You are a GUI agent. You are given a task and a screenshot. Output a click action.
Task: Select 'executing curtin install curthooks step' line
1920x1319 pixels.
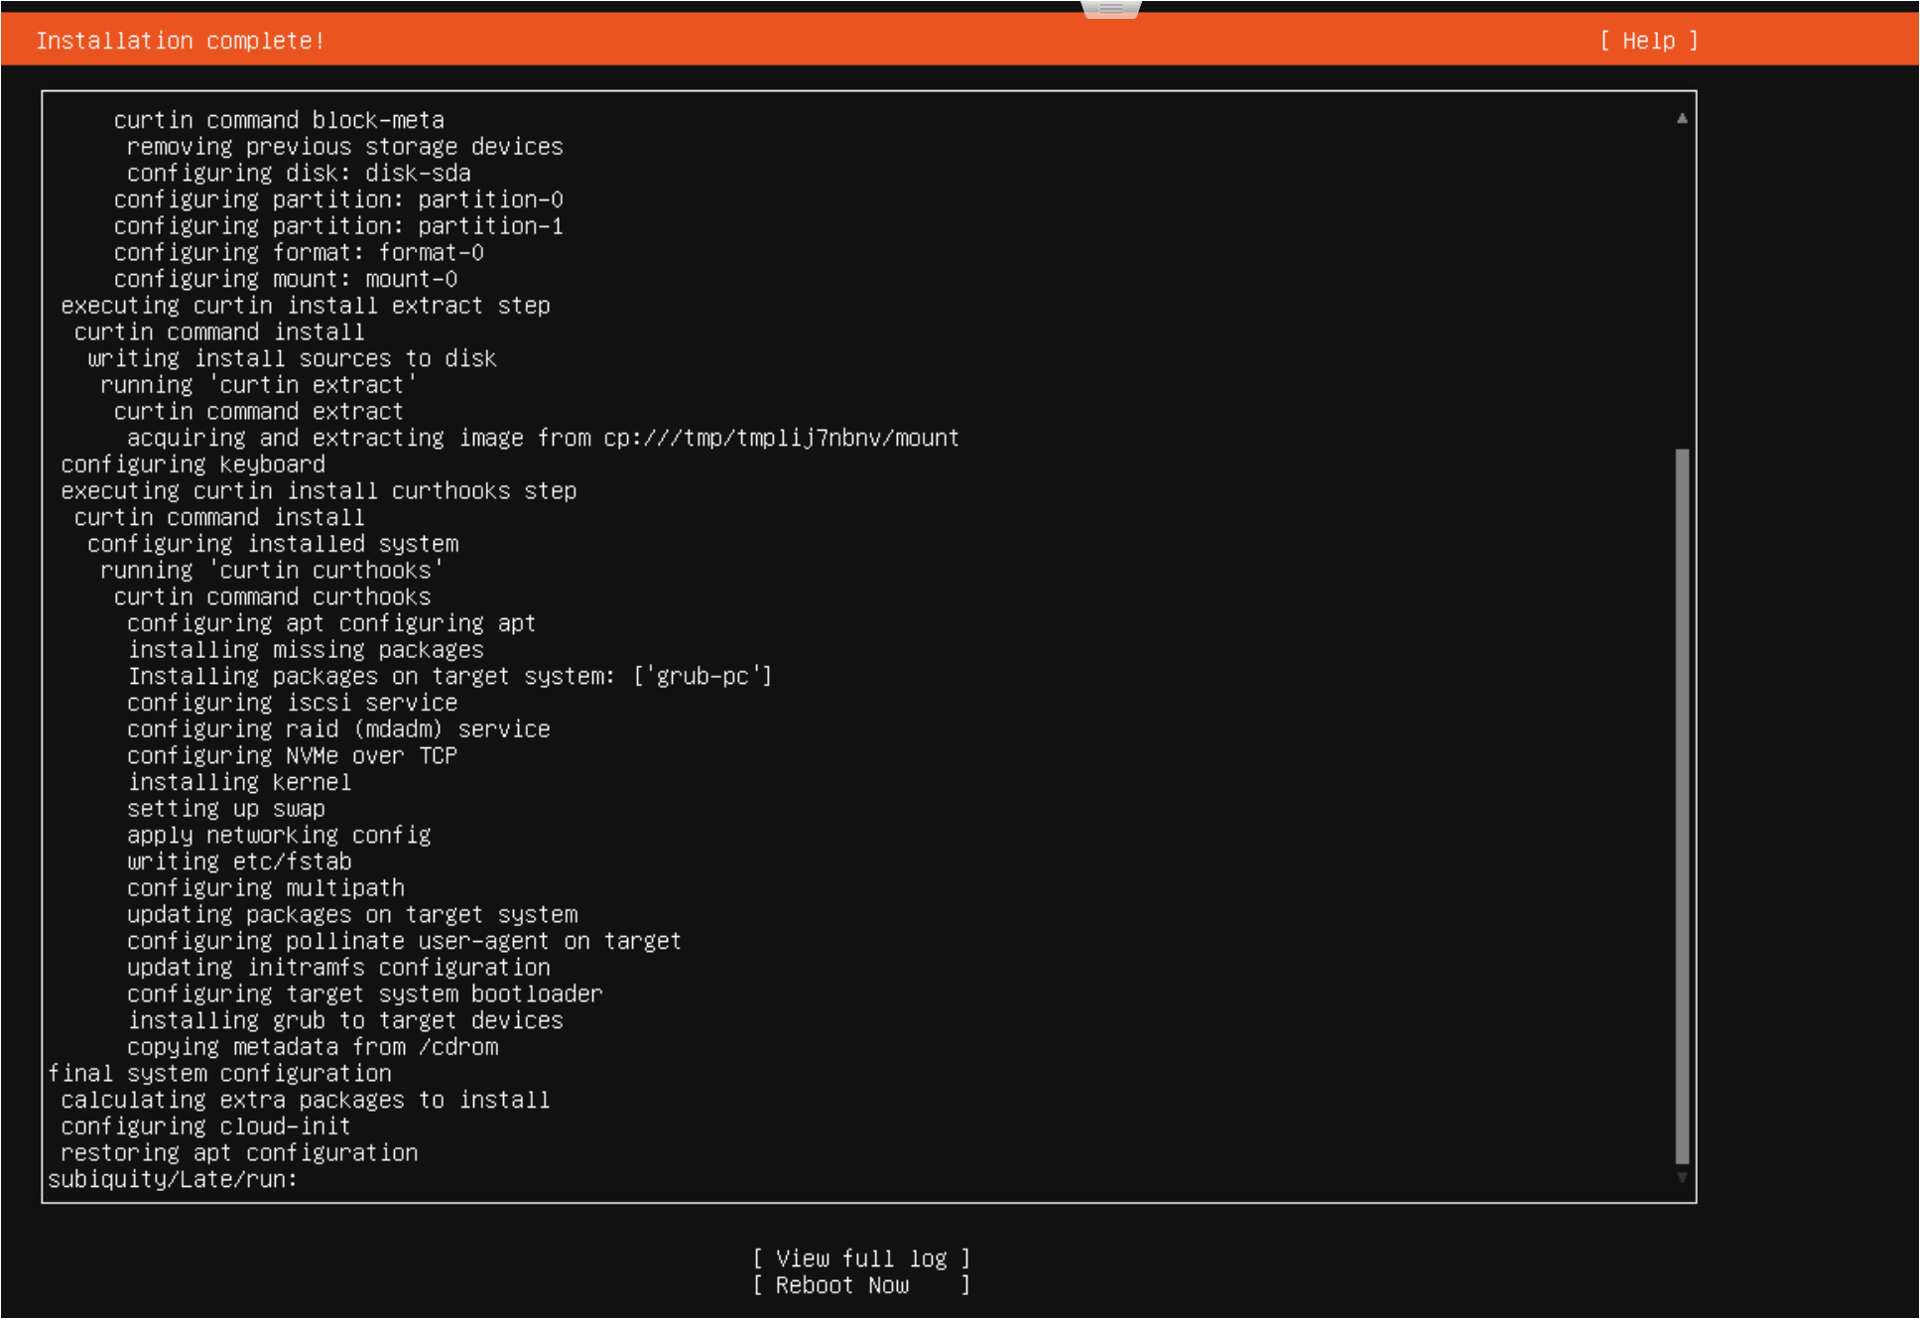318,491
